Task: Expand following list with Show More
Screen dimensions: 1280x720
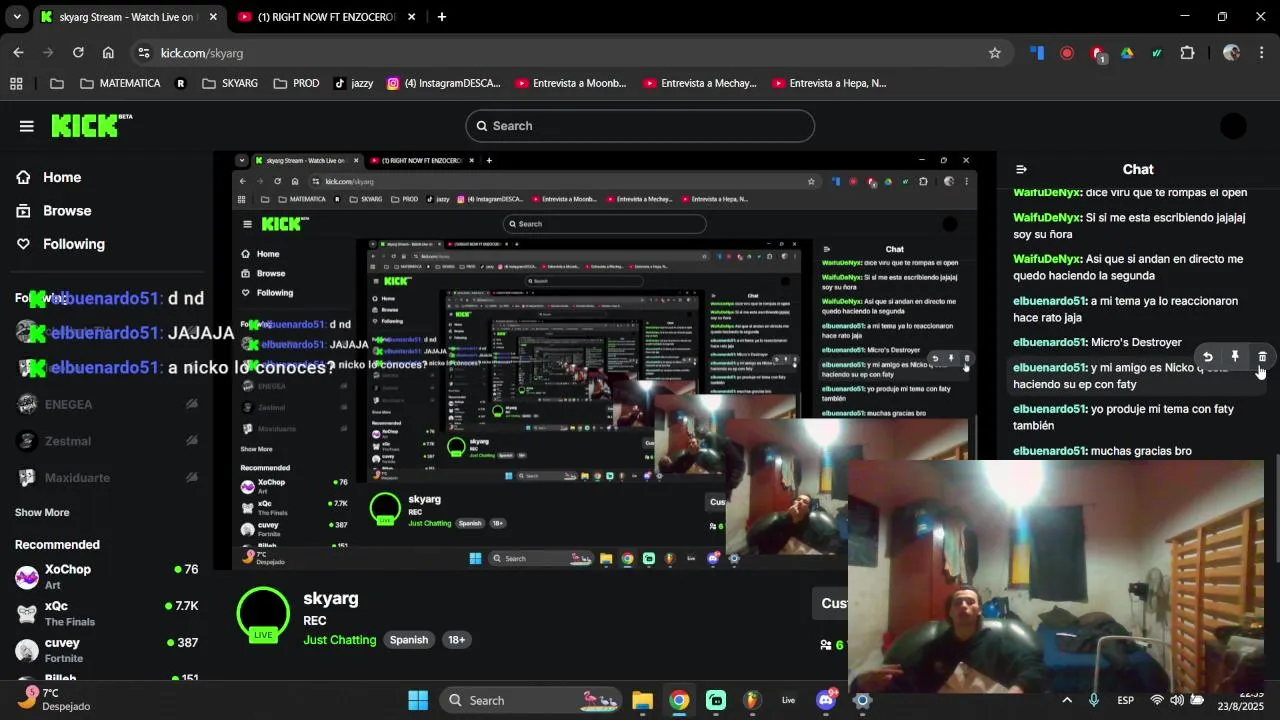Action: tap(42, 512)
